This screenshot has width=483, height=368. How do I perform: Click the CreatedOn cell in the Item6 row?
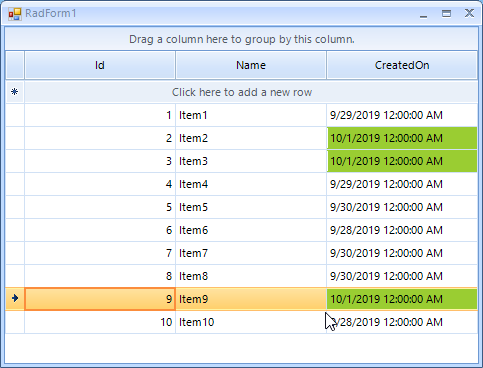pos(402,230)
